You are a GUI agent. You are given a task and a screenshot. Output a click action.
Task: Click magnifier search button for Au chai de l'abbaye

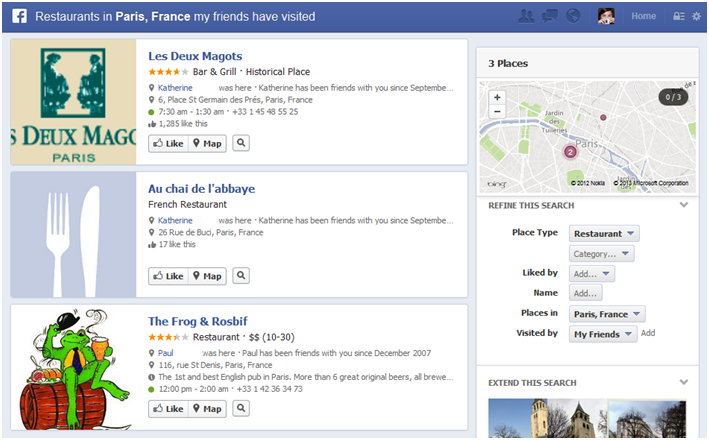pos(241,275)
